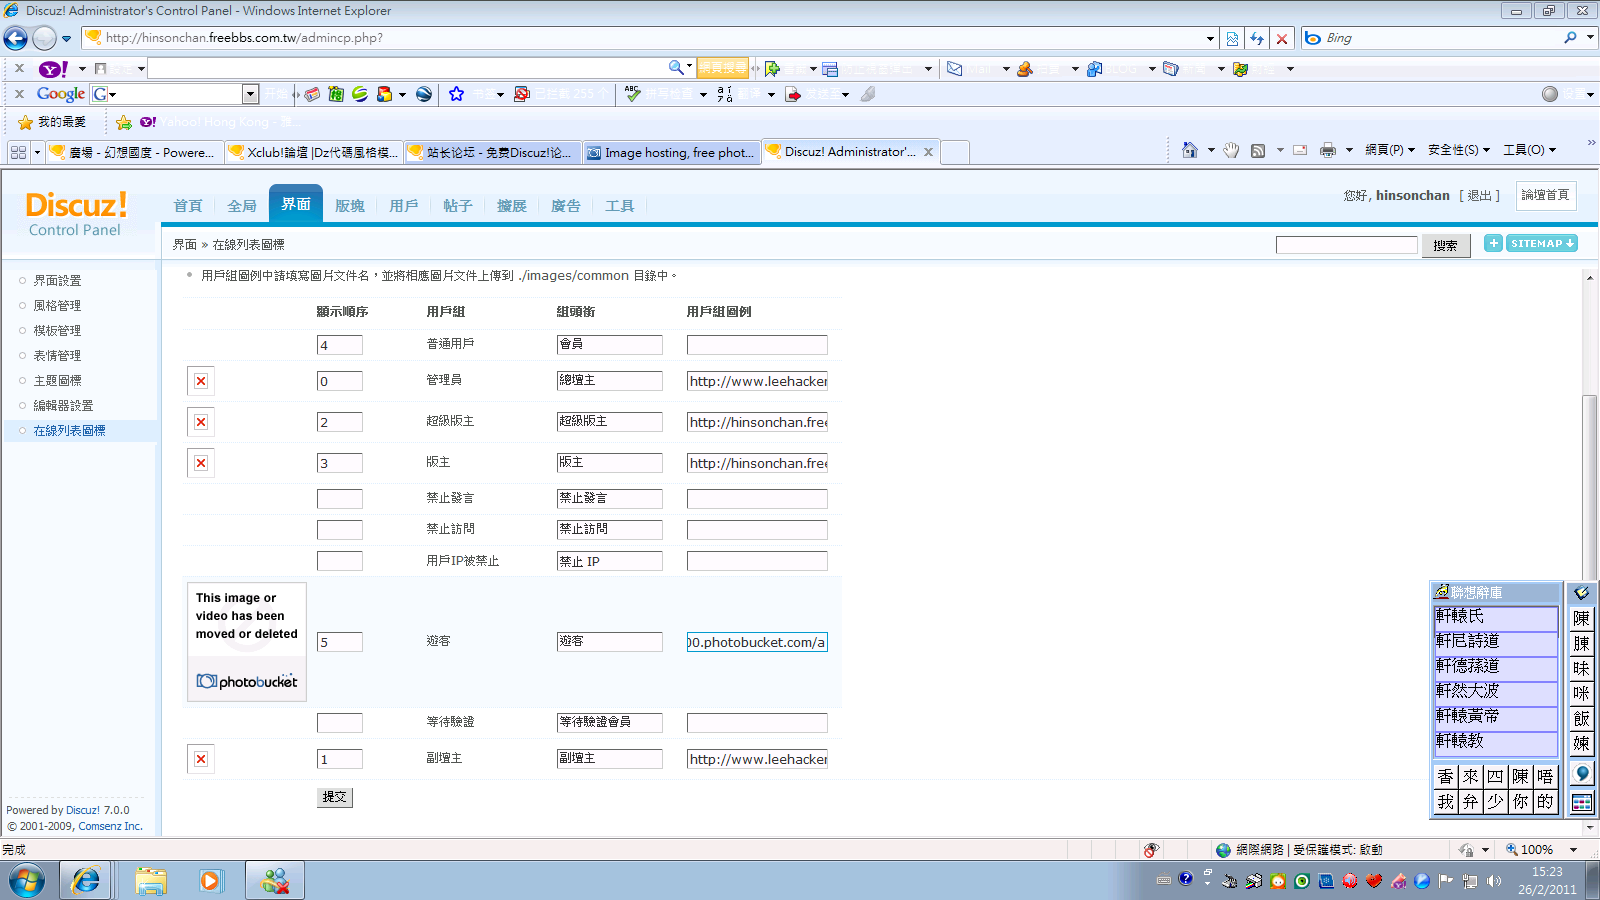Image resolution: width=1600 pixels, height=900 pixels.
Task: Expand the 工具(O) tools menu
Action: coord(1529,150)
